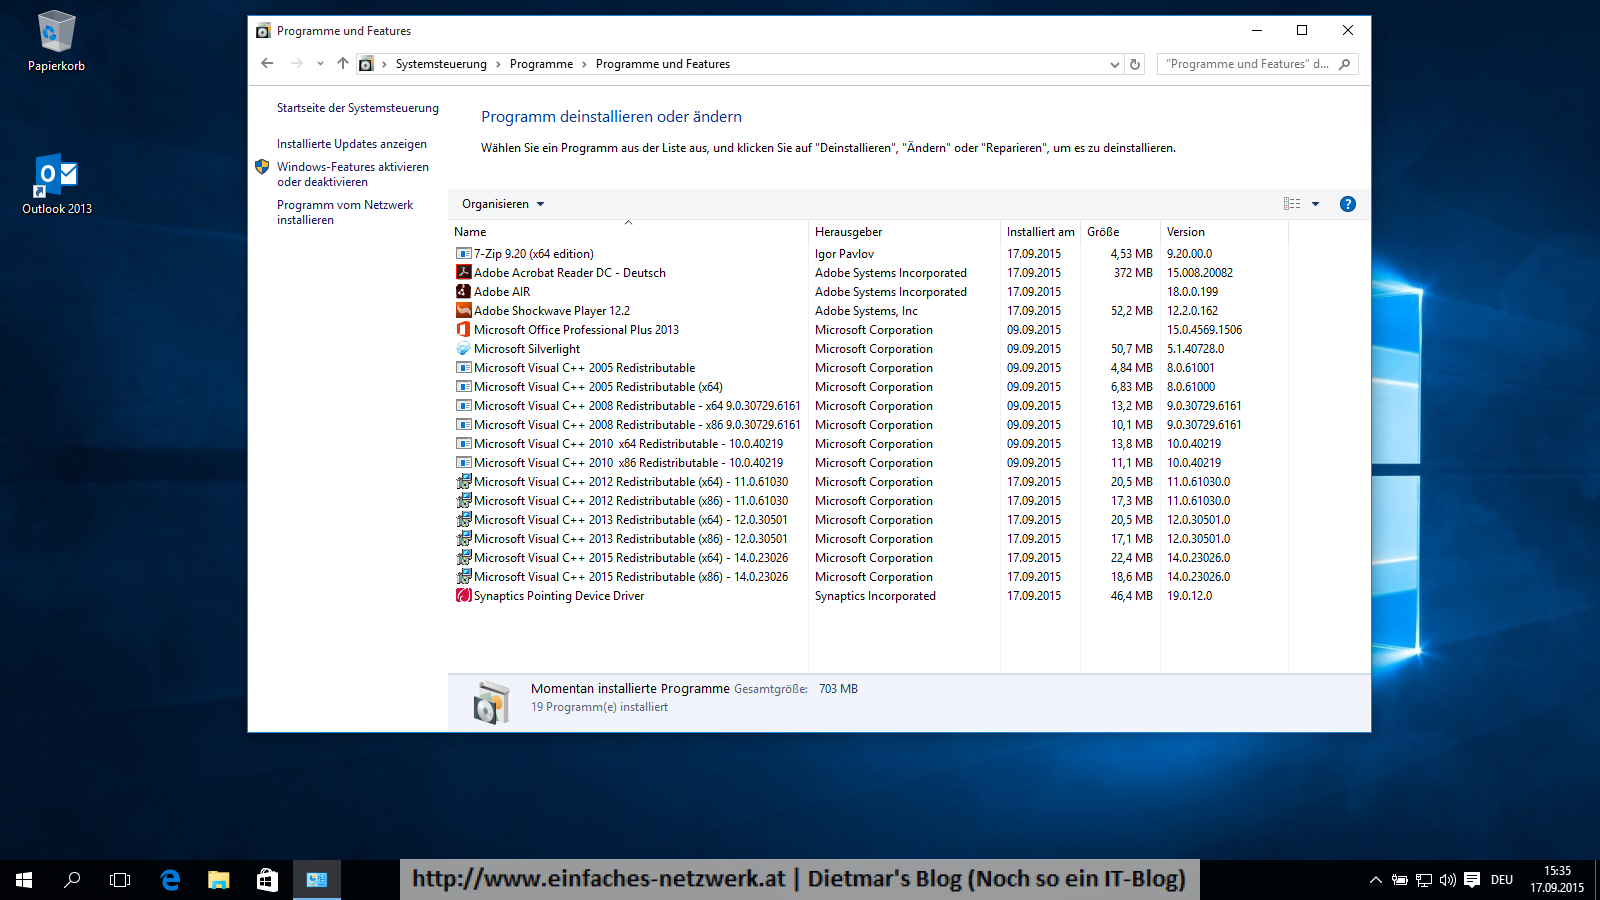The image size is (1600, 900).
Task: Select Visual C++ 2013 Redistributable (x86) row
Action: tap(868, 539)
